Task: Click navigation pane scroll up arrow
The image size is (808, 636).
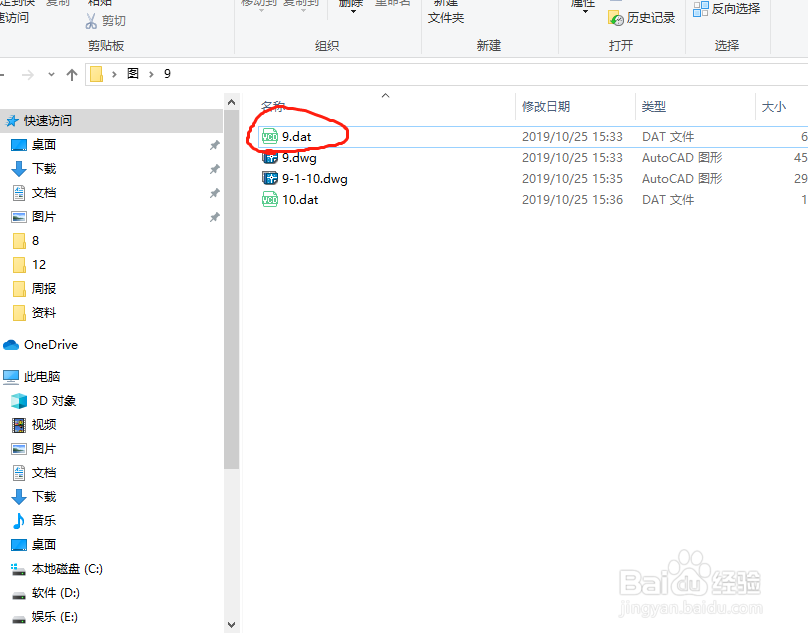Action: (231, 102)
